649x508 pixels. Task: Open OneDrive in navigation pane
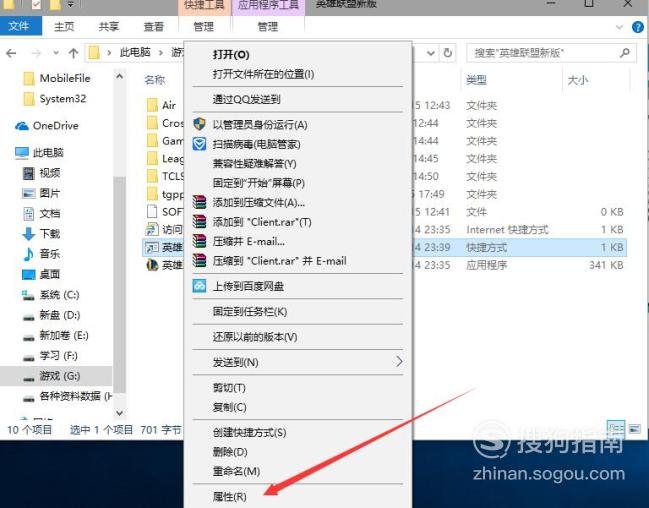47,125
